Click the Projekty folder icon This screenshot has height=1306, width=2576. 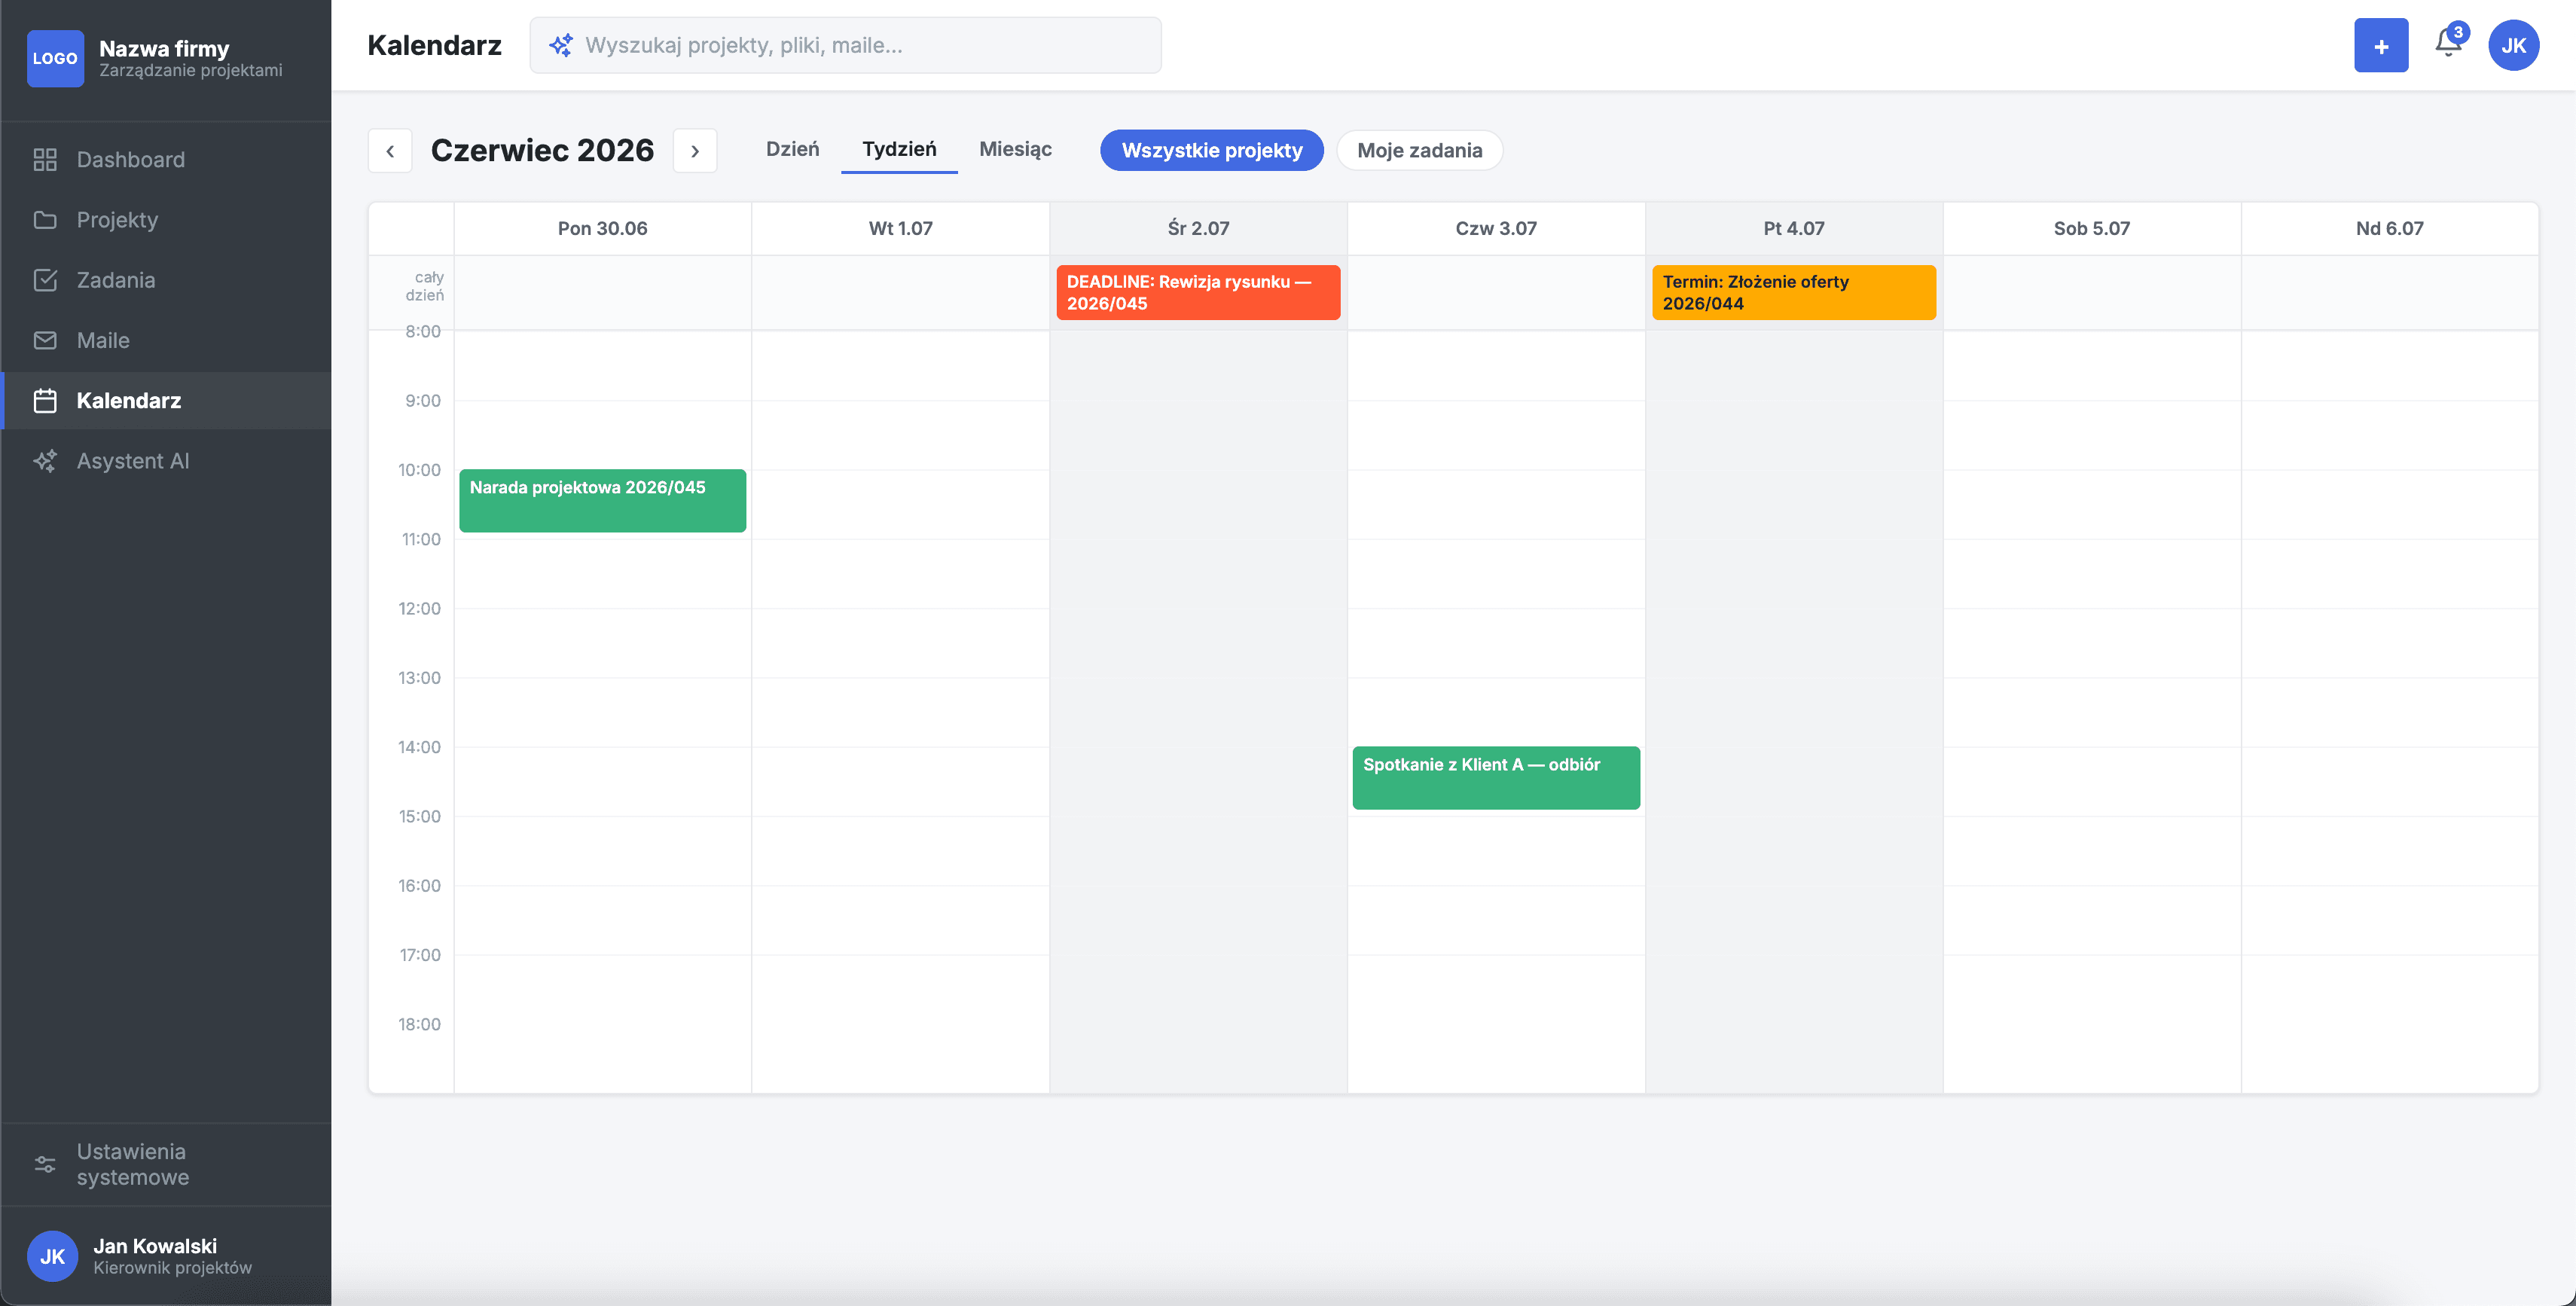(45, 220)
